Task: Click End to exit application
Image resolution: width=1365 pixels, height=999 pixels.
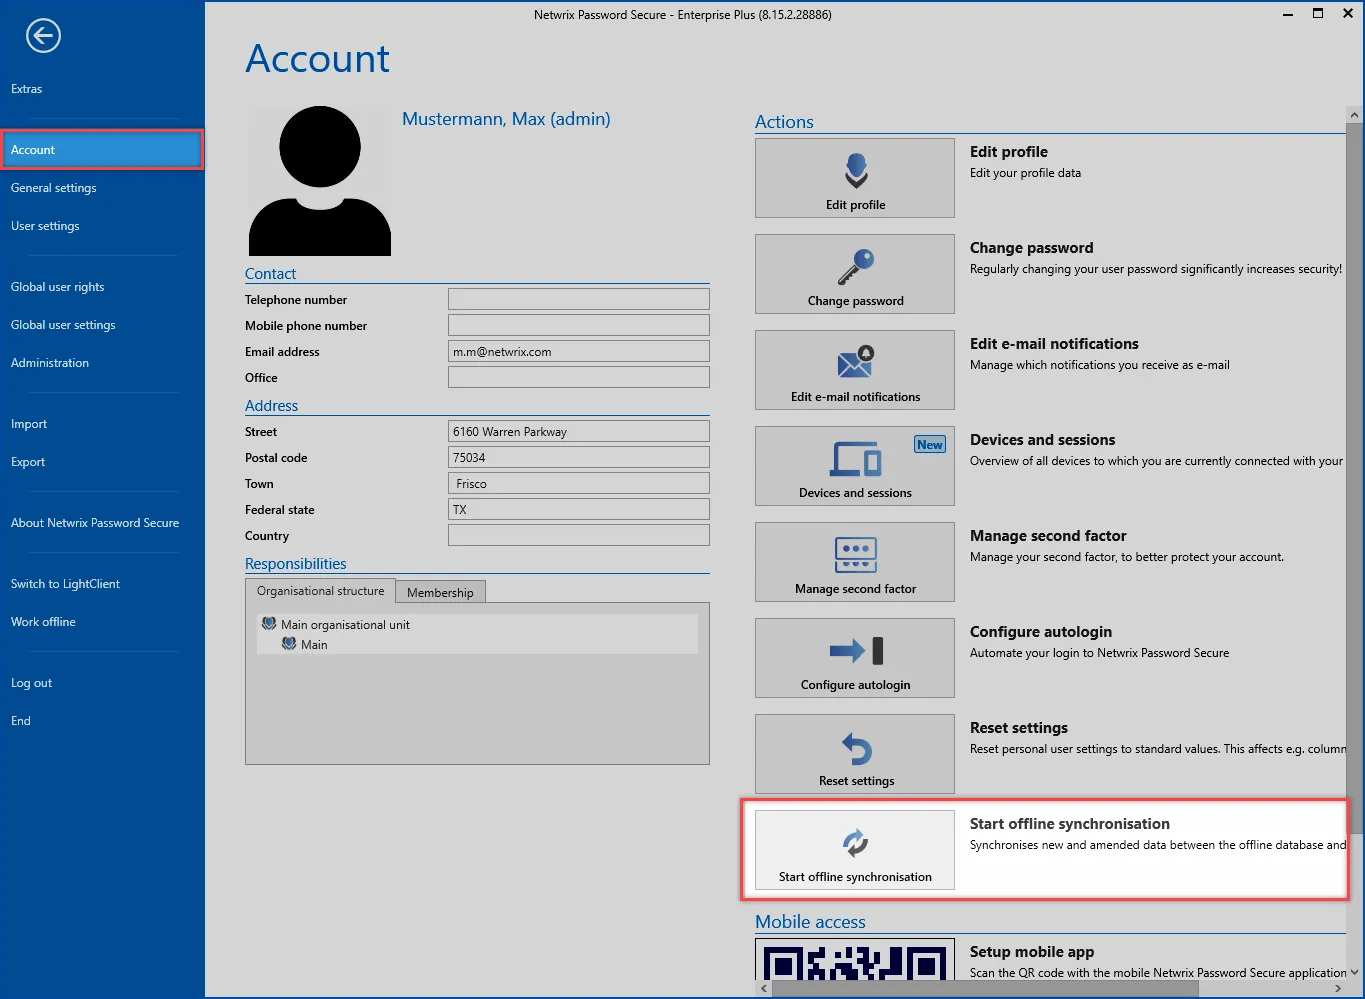Action: (21, 721)
